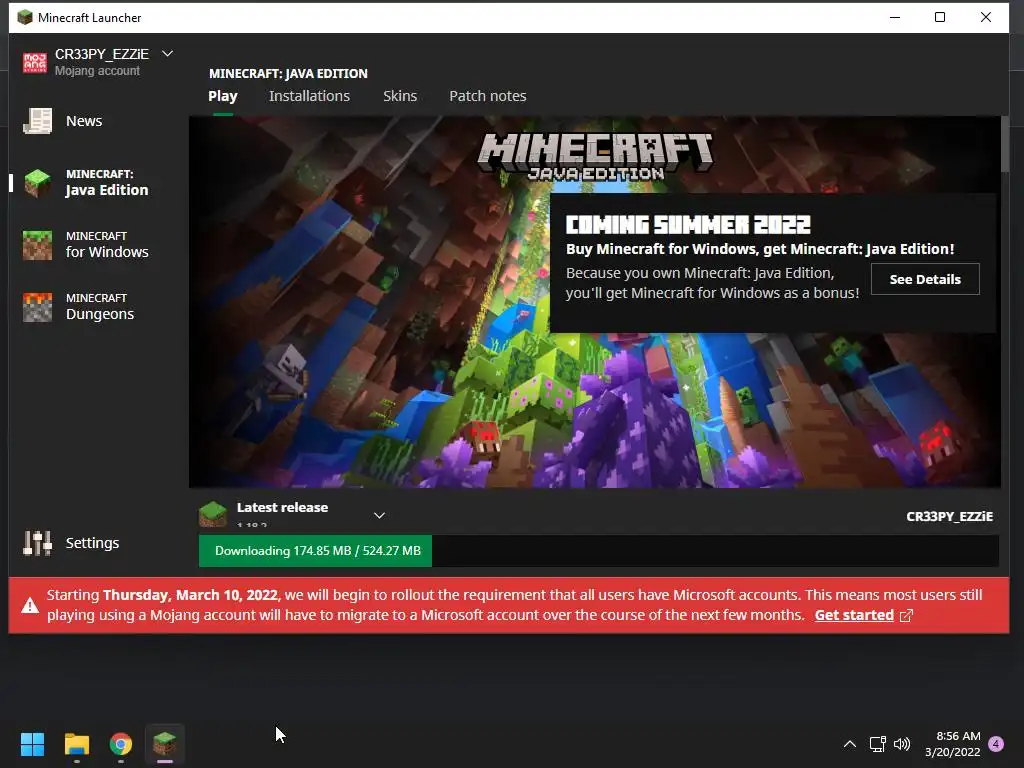1024x768 pixels.
Task: Select Minecraft for Windows label
Action: (107, 245)
